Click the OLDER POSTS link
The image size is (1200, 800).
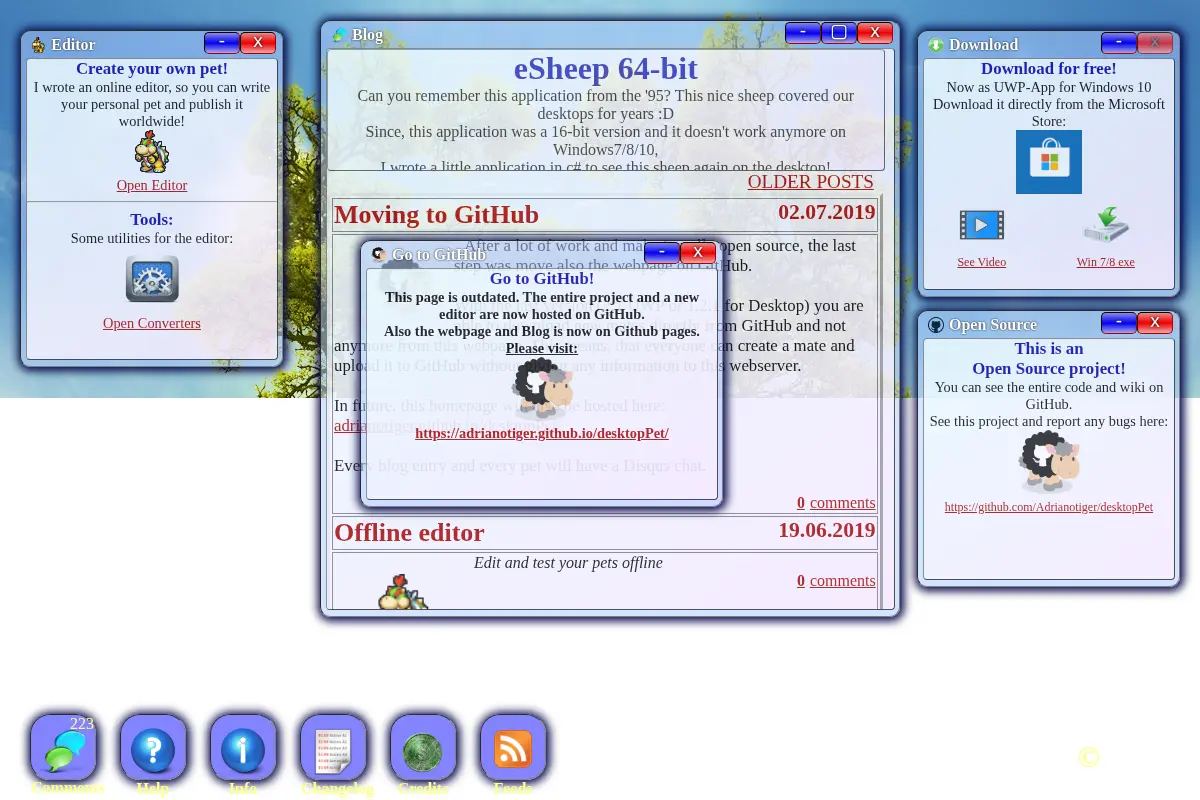point(811,182)
